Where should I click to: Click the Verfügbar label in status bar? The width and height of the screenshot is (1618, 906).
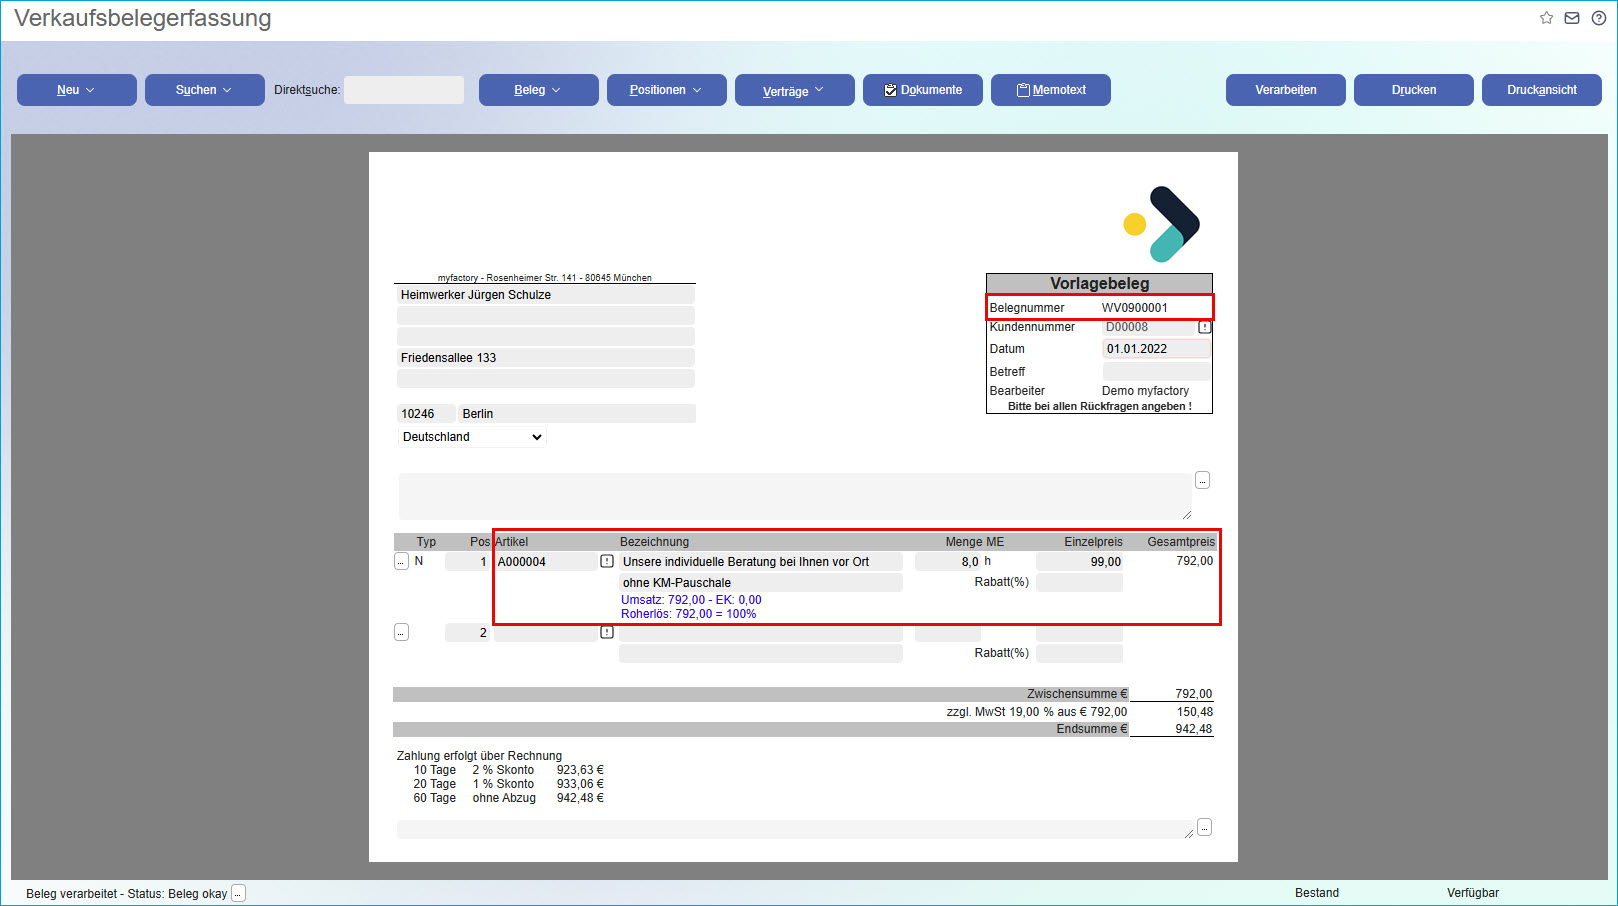coord(1472,893)
